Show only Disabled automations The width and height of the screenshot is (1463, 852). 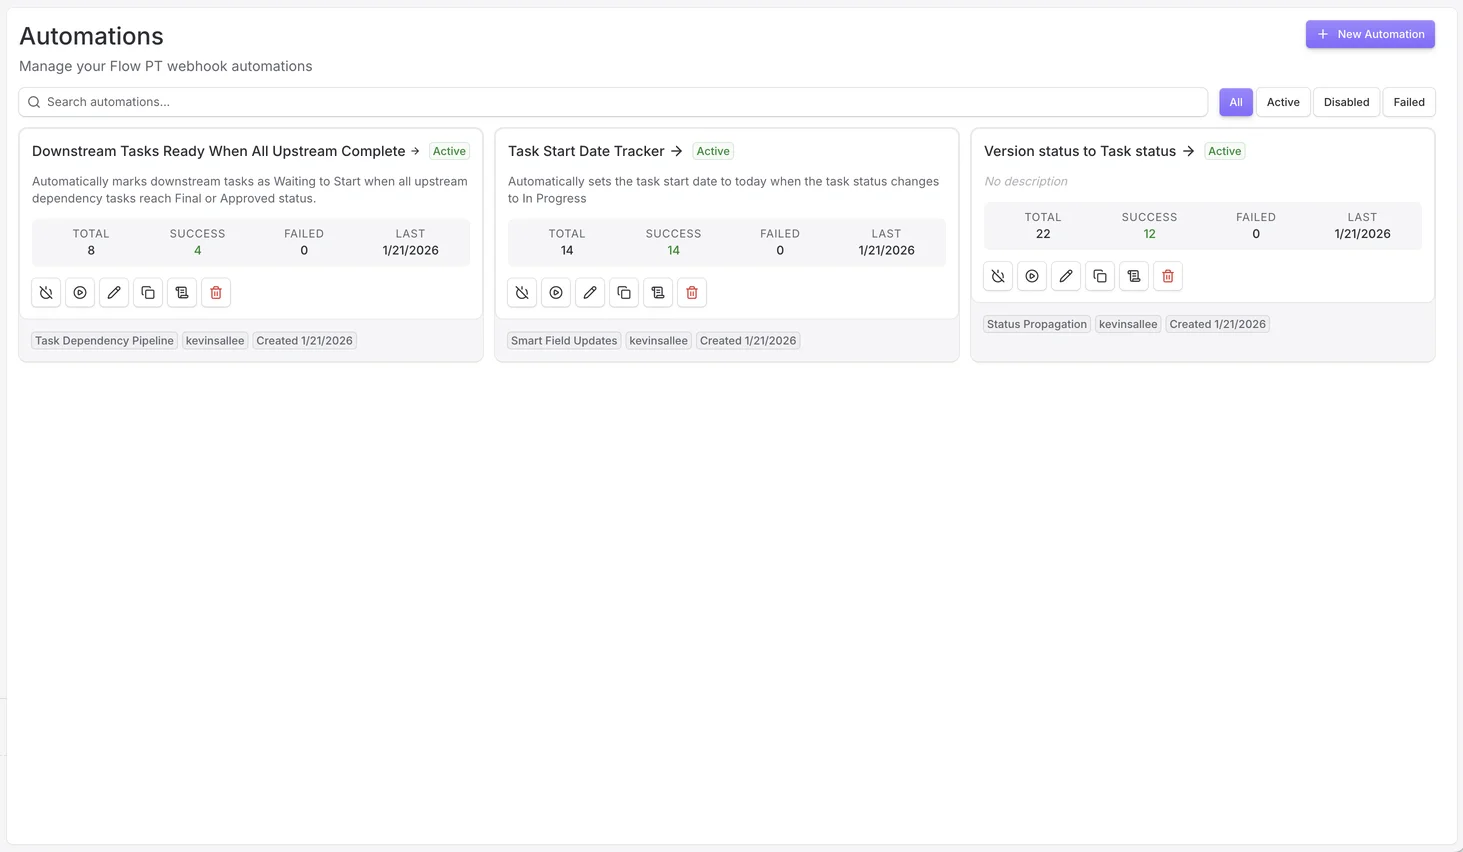click(1345, 101)
